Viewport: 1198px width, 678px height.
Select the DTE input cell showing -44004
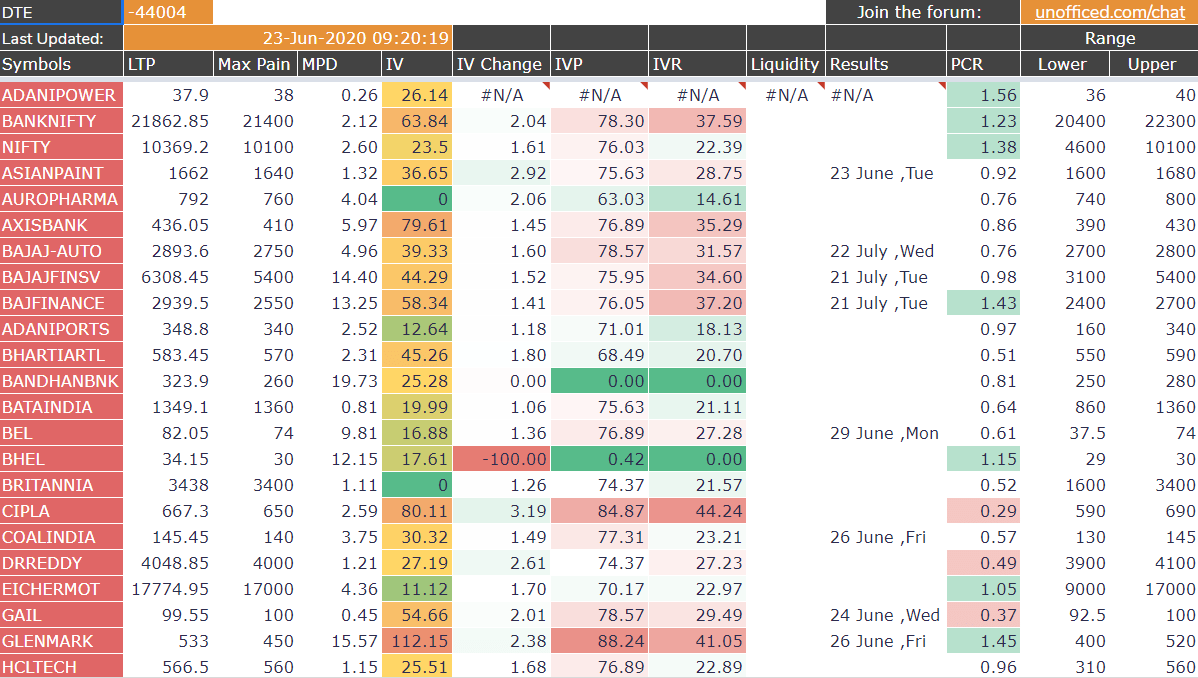coord(165,12)
